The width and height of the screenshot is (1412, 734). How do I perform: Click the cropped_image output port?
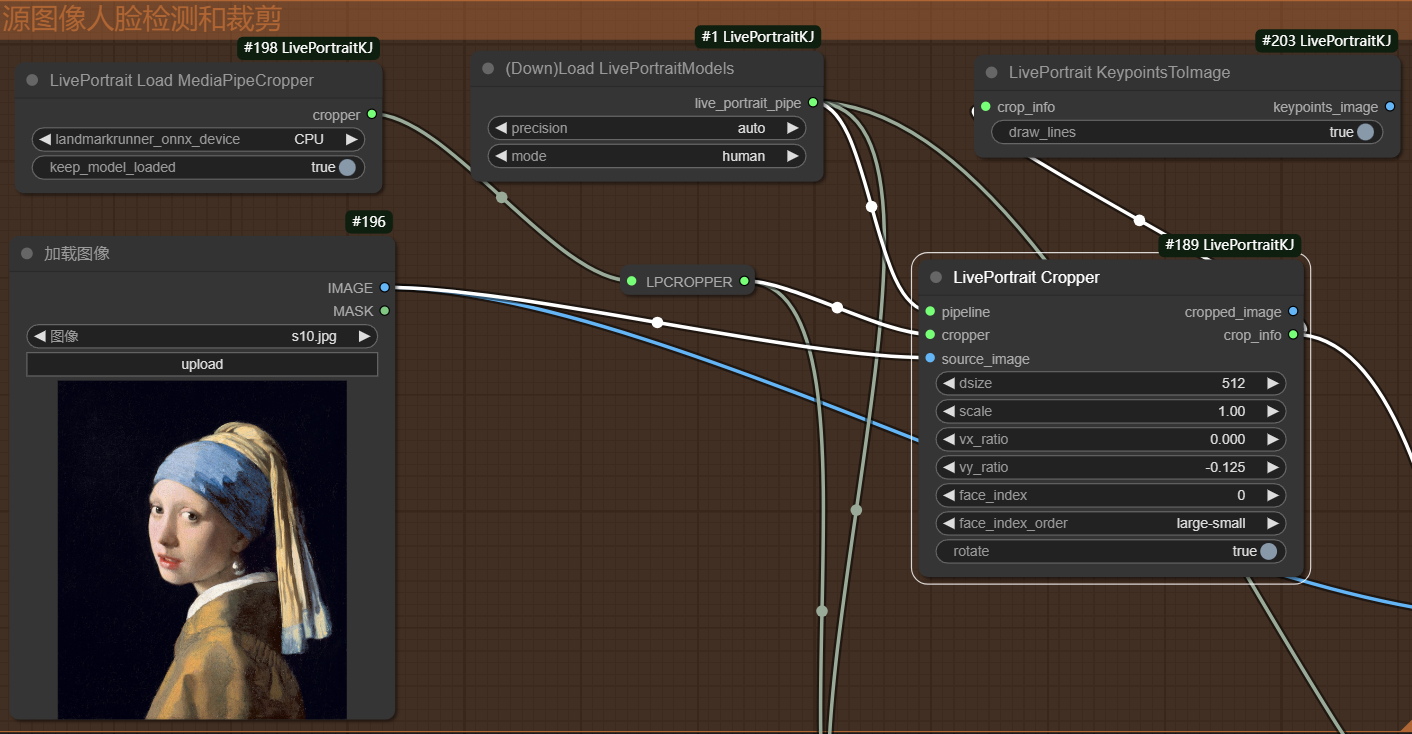(x=1293, y=312)
